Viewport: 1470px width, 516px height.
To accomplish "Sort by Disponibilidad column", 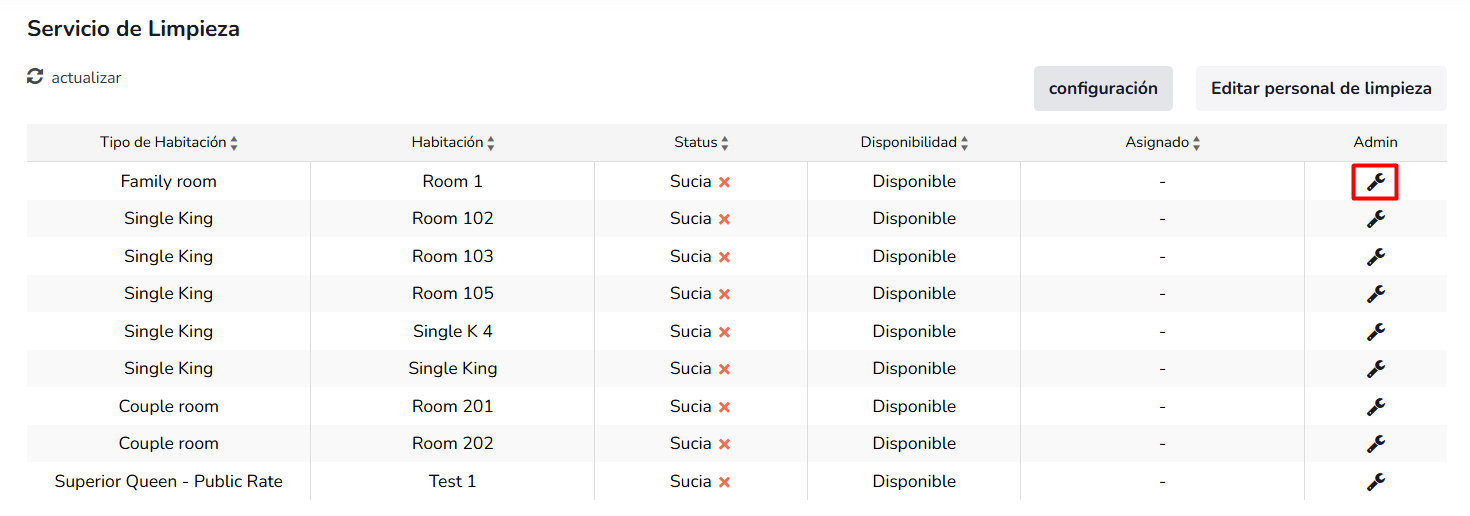I will pos(914,142).
